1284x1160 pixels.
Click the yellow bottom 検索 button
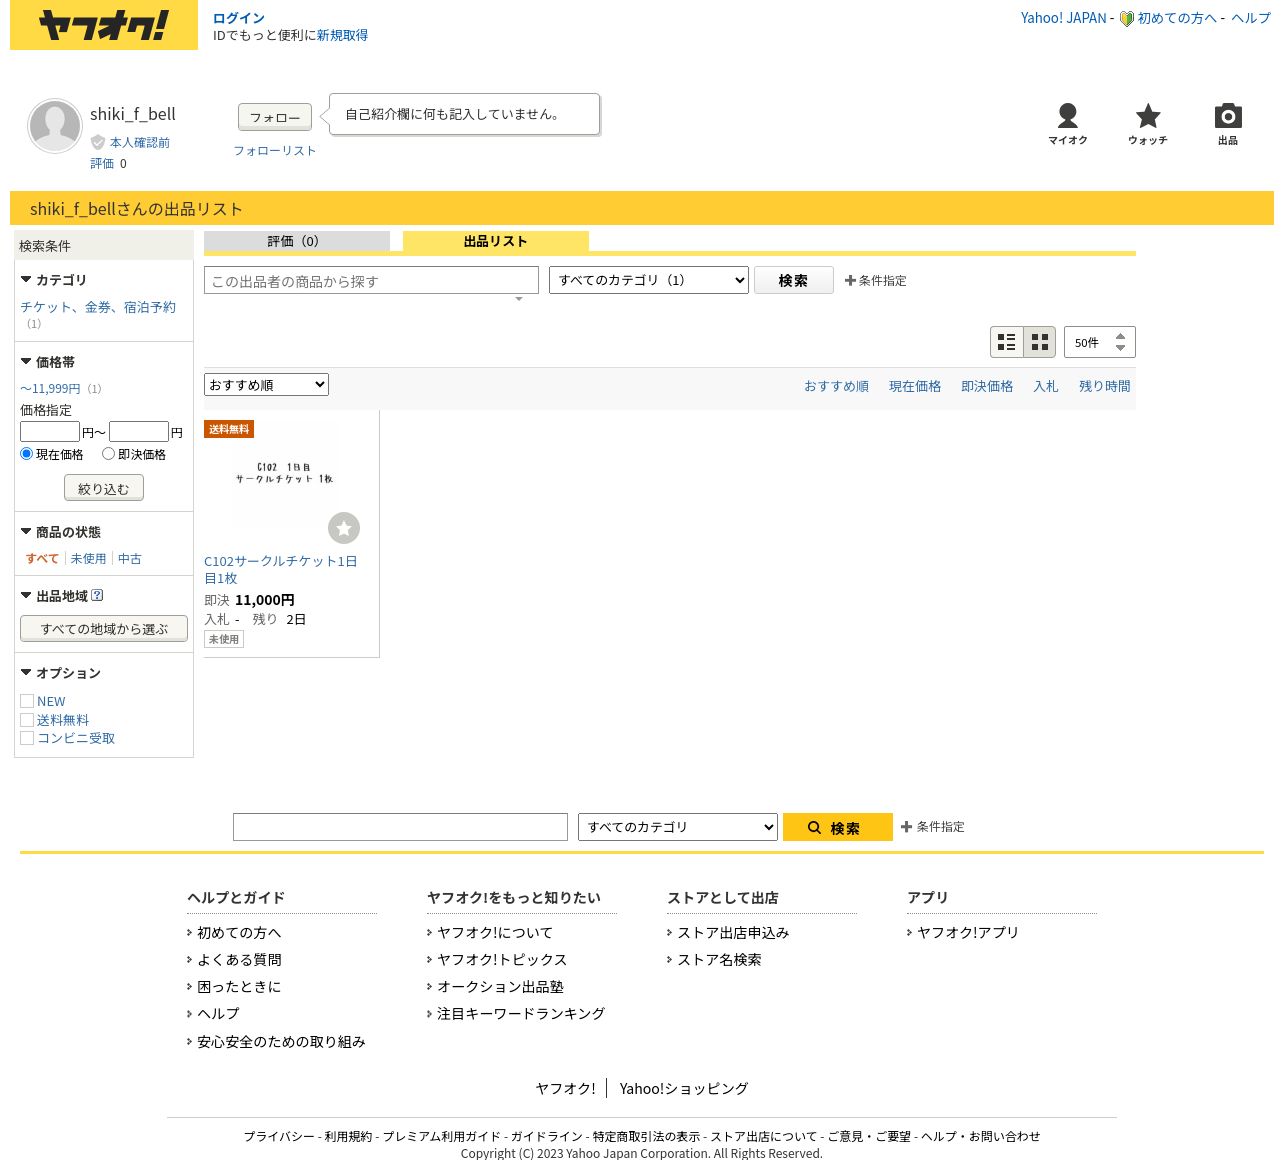coord(838,827)
